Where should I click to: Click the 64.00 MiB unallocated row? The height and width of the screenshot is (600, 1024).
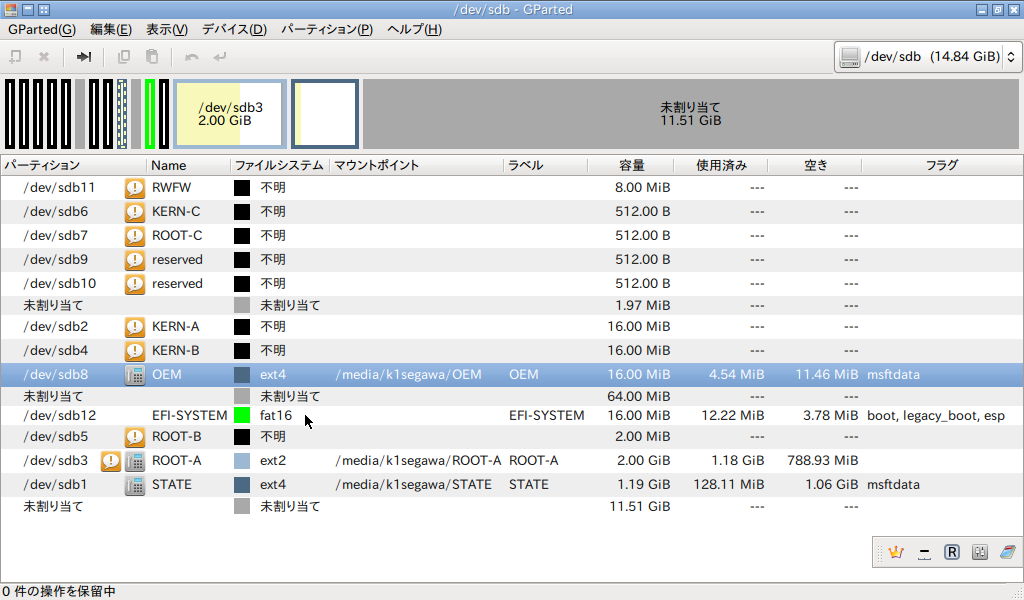512,396
